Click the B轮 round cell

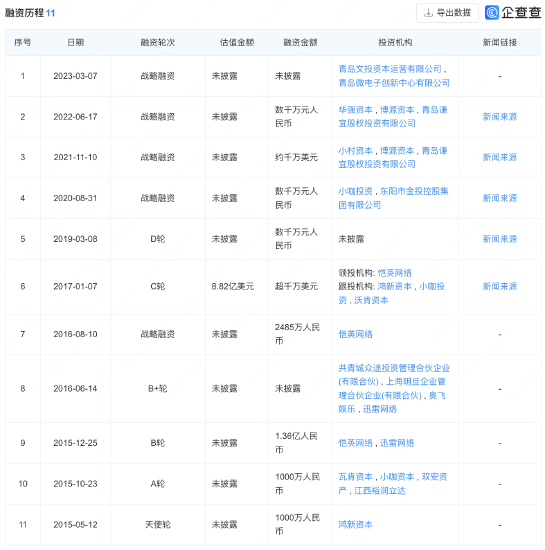point(157,443)
